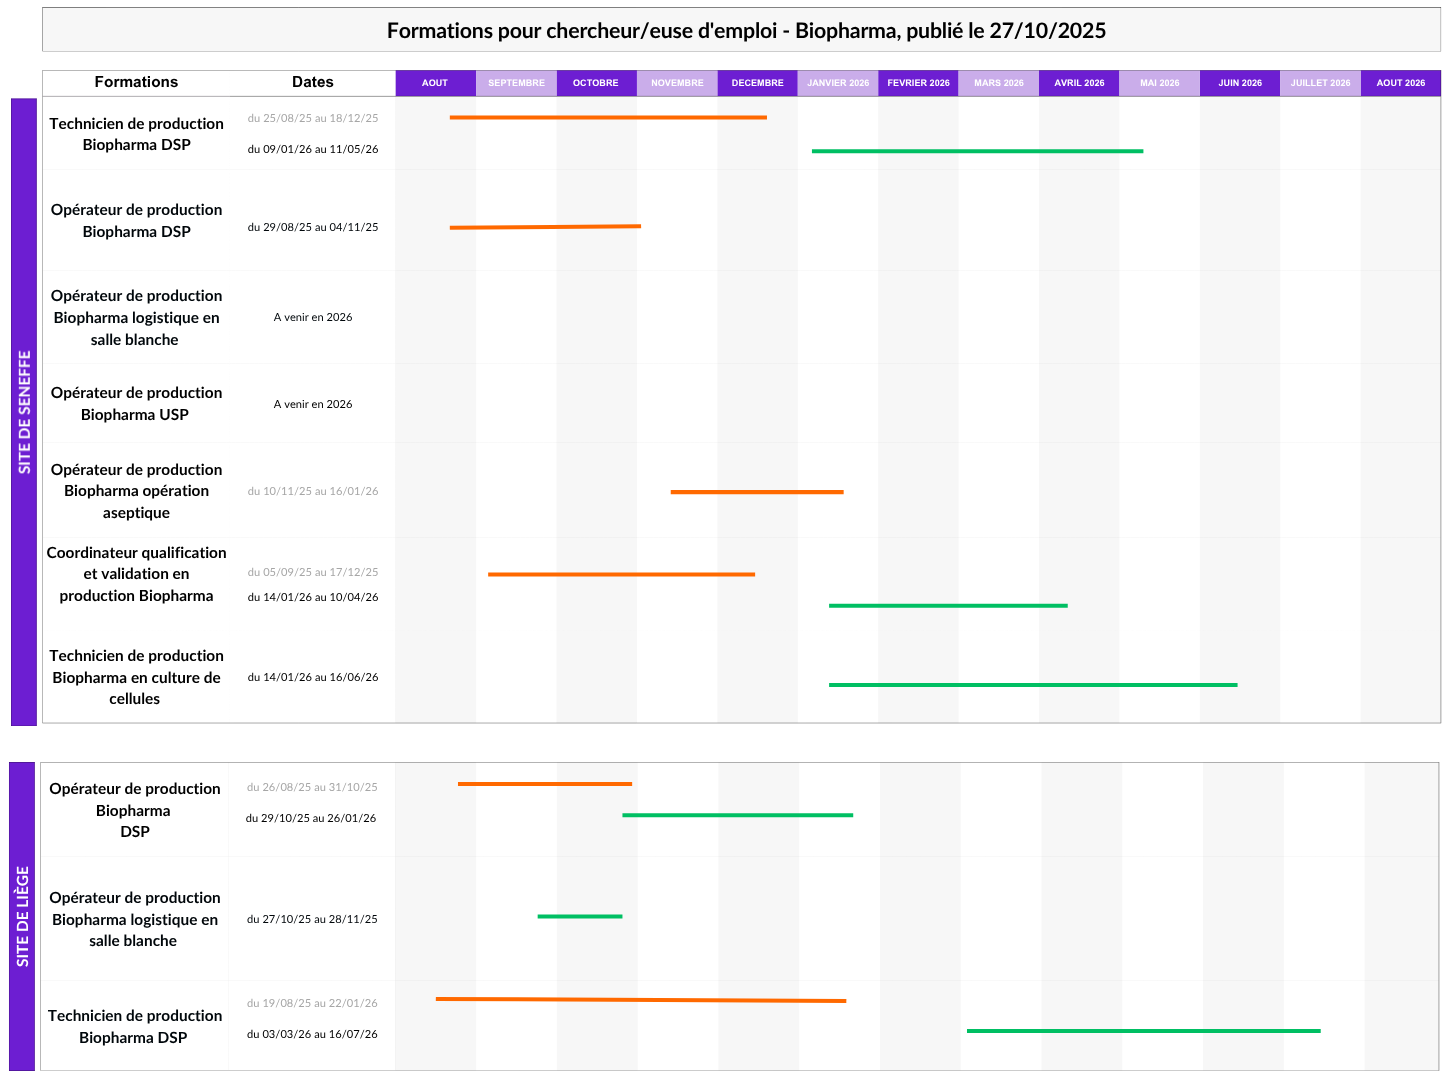Click Technicien de production culture de cellules label
Screen dimensions: 1455x1080
coord(136,677)
